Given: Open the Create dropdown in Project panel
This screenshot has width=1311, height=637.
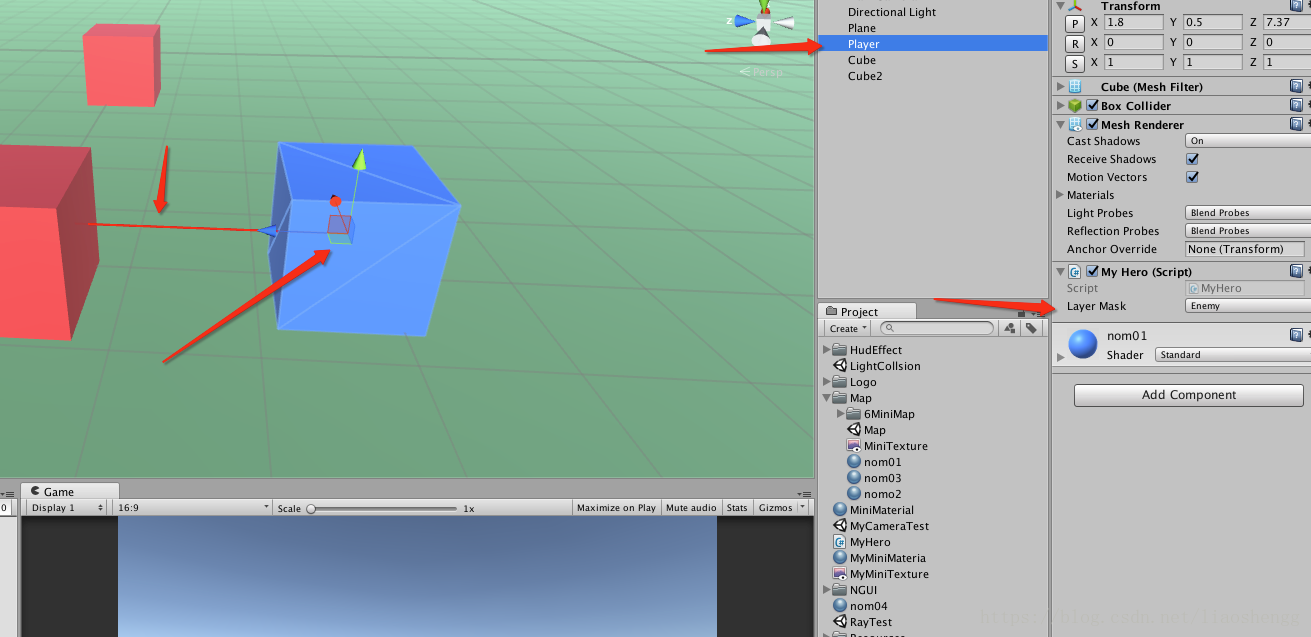Looking at the screenshot, I should [848, 328].
